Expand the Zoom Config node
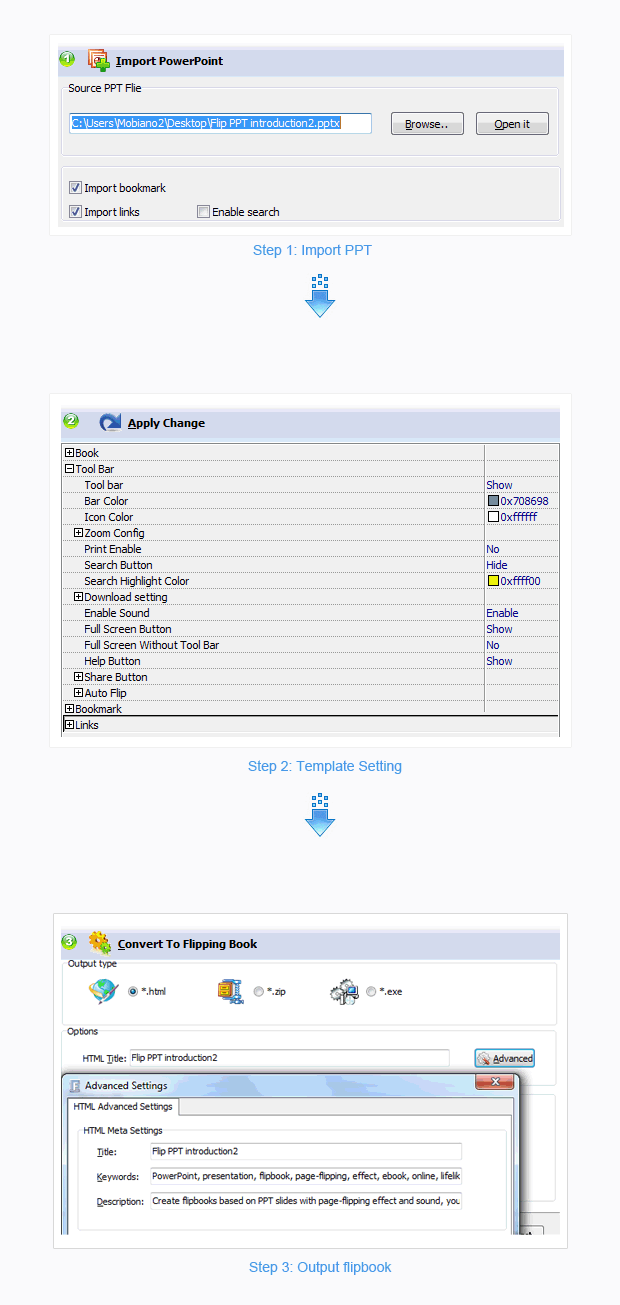Viewport: 620px width, 1305px height. click(x=79, y=533)
